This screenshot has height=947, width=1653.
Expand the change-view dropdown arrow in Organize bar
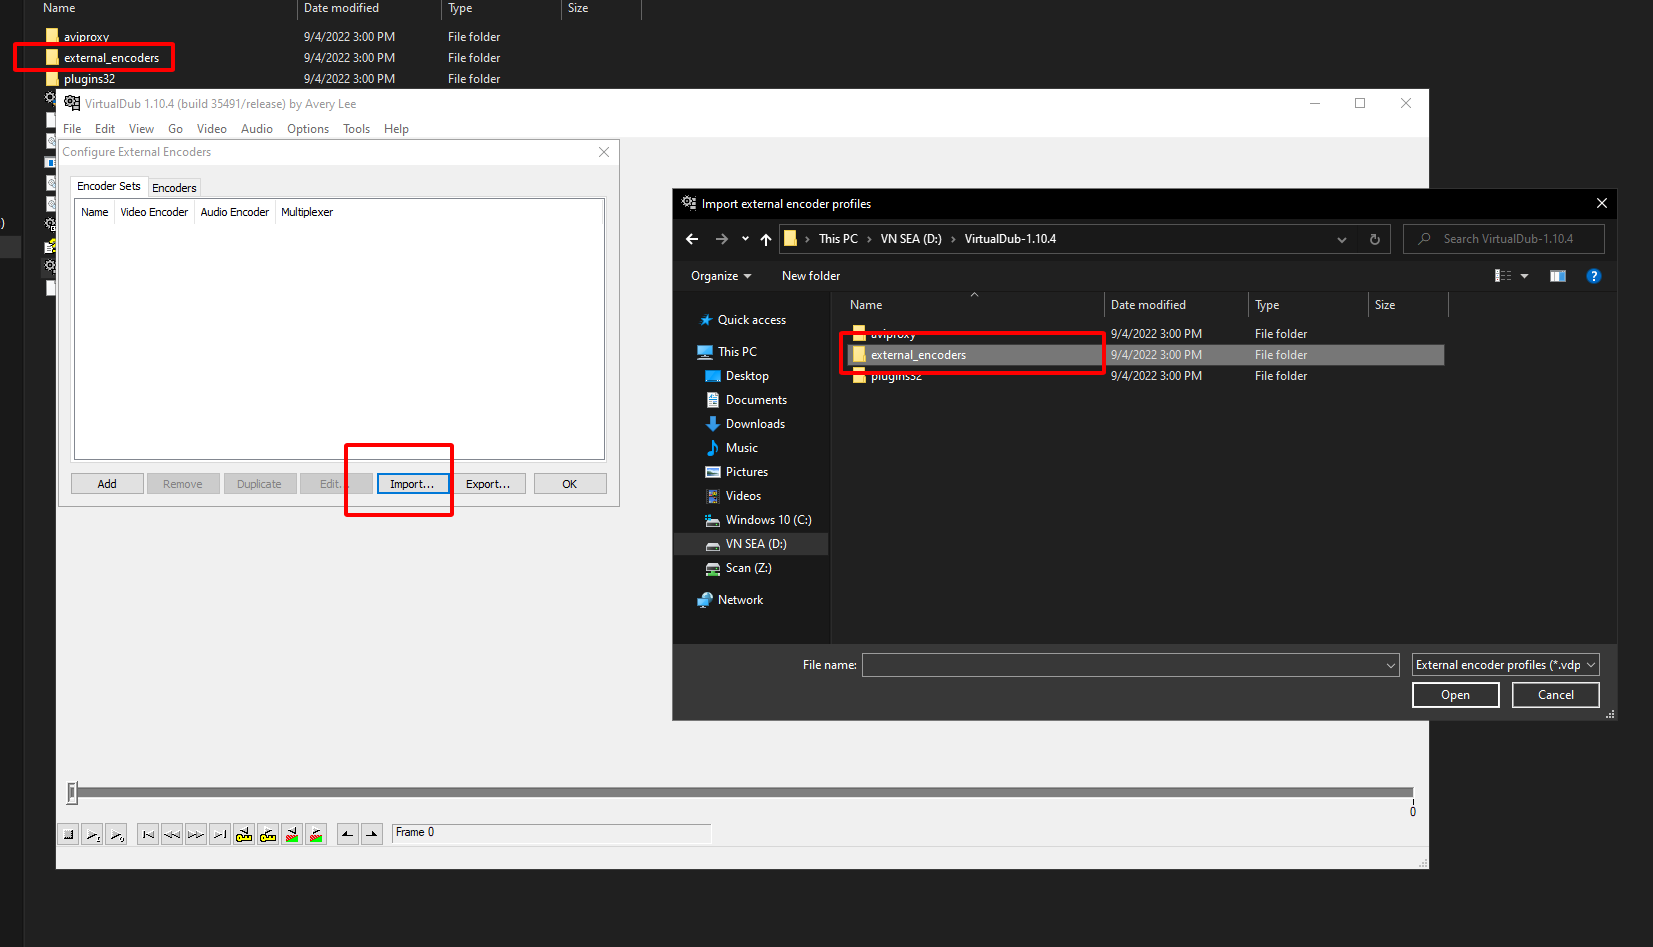(1524, 275)
